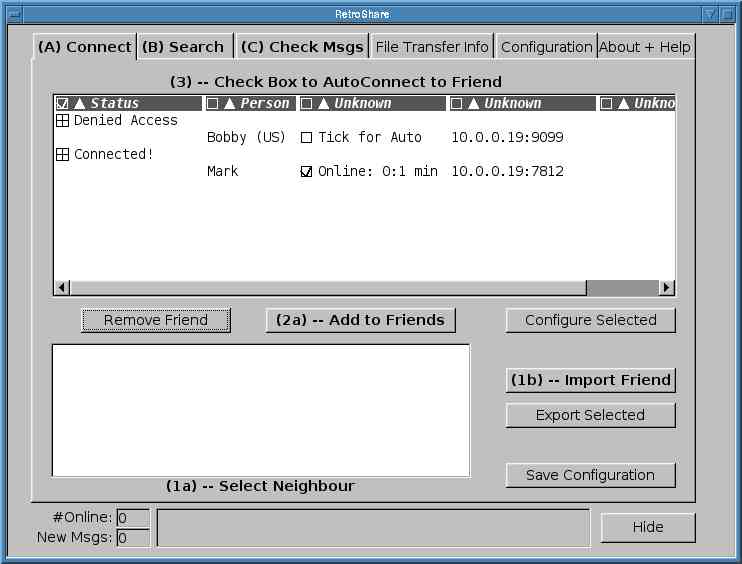Click inside the Select Neighbour list box
The width and height of the screenshot is (742, 564).
260,410
